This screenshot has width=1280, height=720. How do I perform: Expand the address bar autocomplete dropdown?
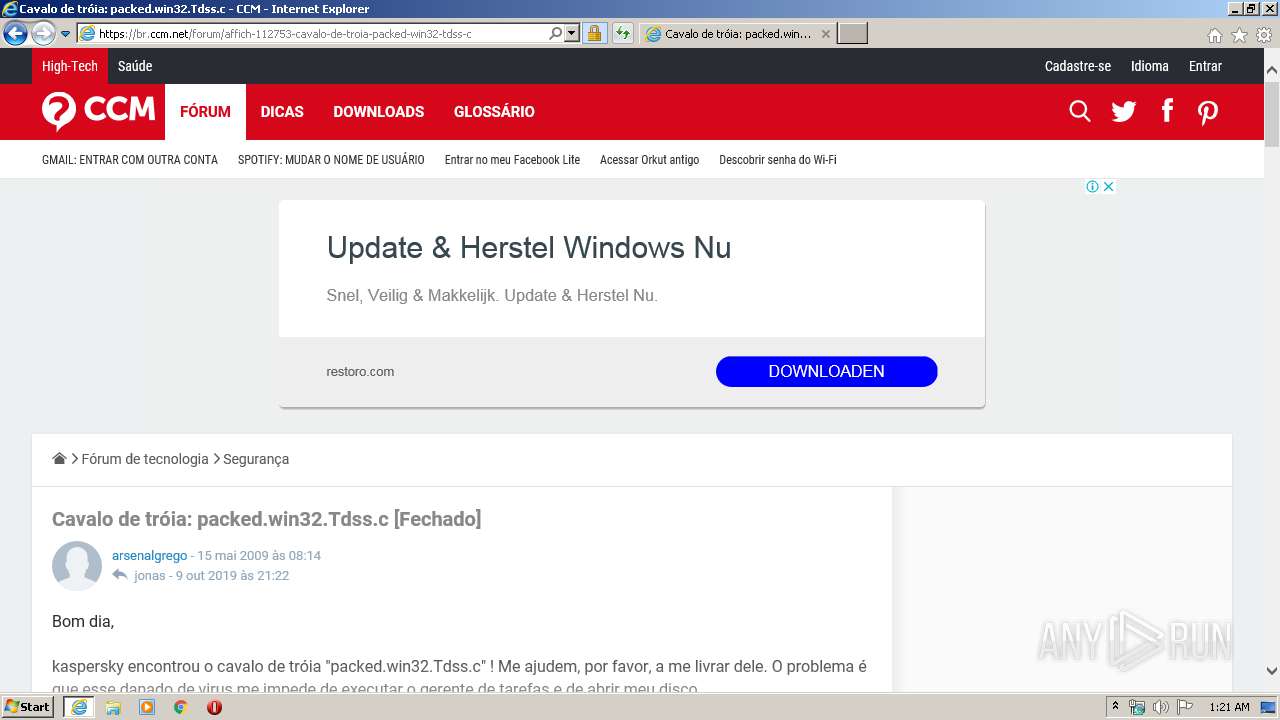572,33
